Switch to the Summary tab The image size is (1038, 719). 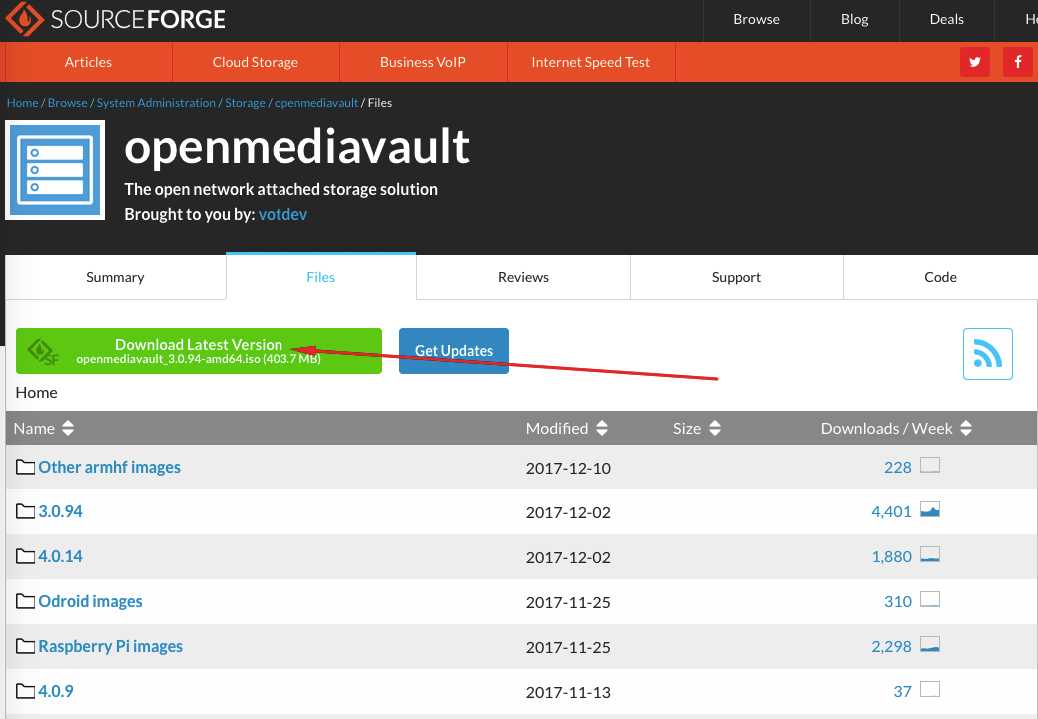click(115, 277)
